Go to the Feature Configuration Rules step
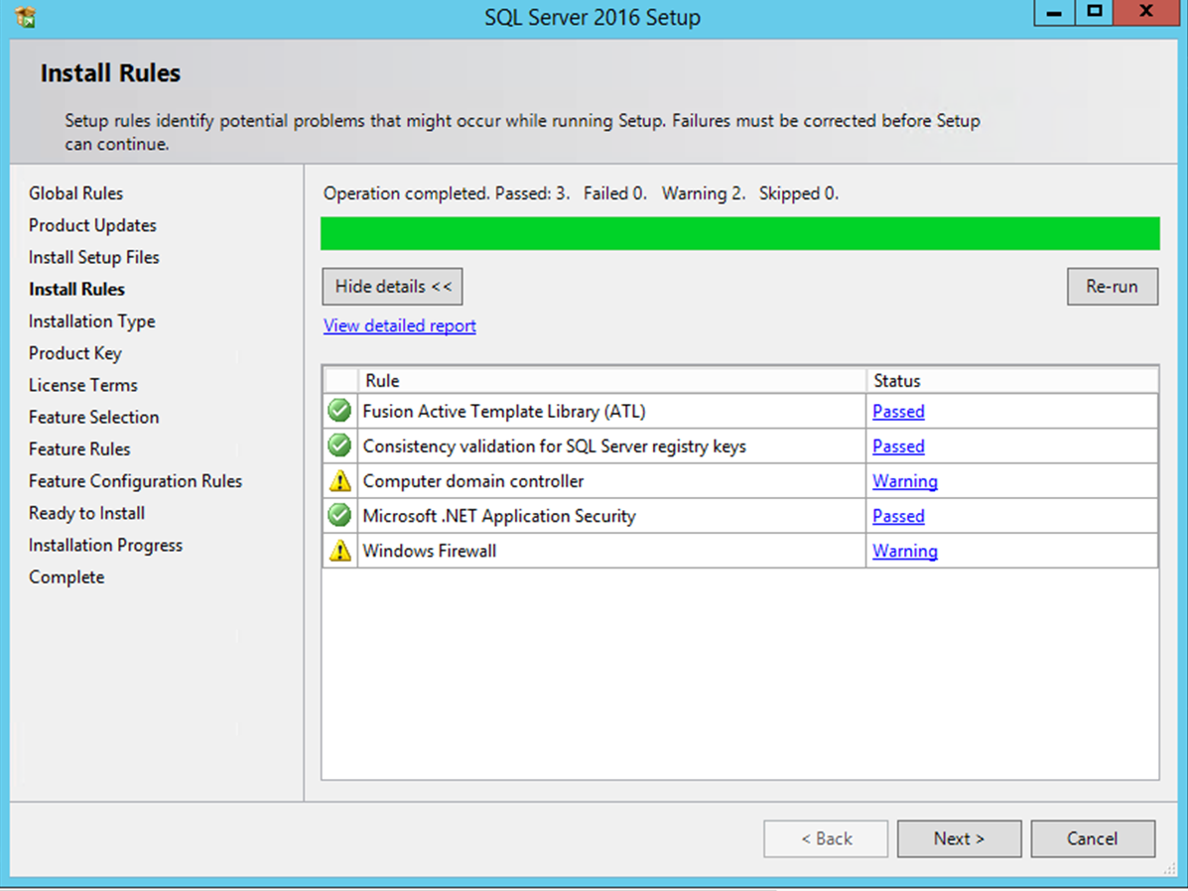 point(136,481)
